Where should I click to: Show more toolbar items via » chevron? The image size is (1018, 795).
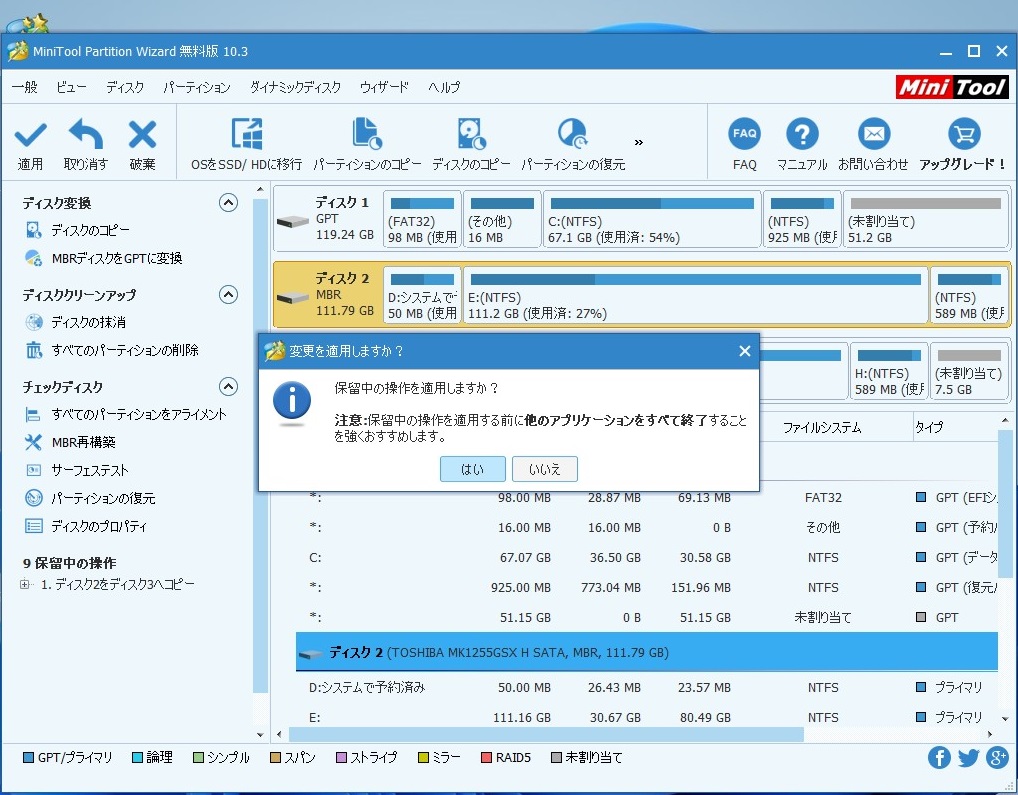point(639,142)
